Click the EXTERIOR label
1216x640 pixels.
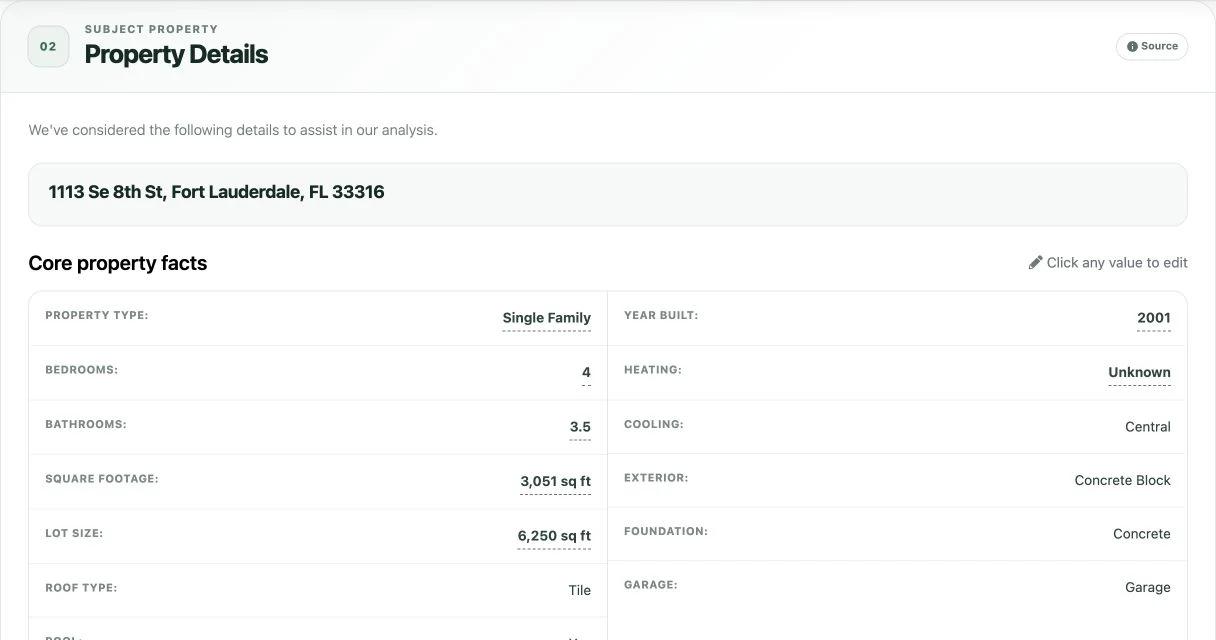click(656, 478)
